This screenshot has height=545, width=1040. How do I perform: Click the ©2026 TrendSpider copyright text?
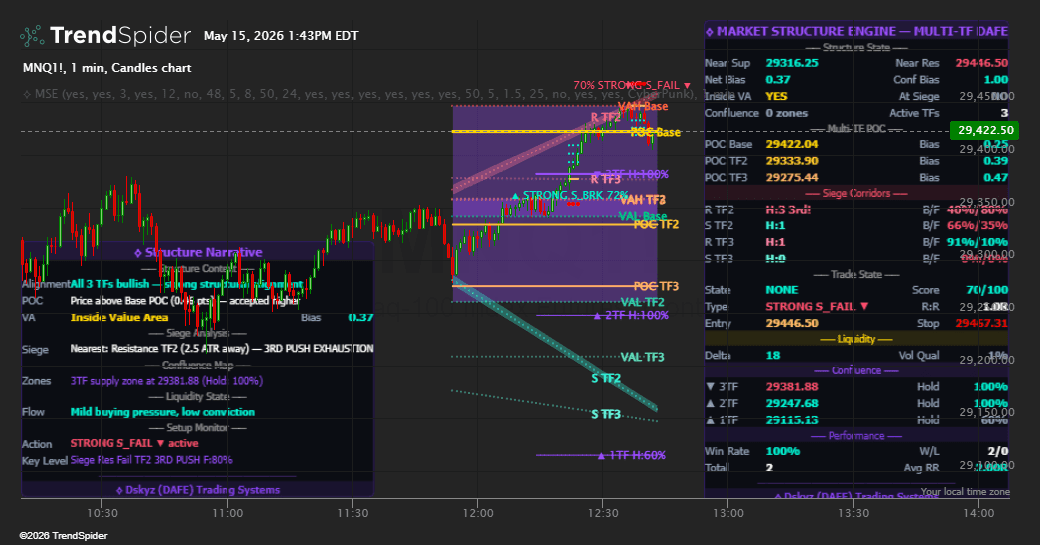coord(63,536)
